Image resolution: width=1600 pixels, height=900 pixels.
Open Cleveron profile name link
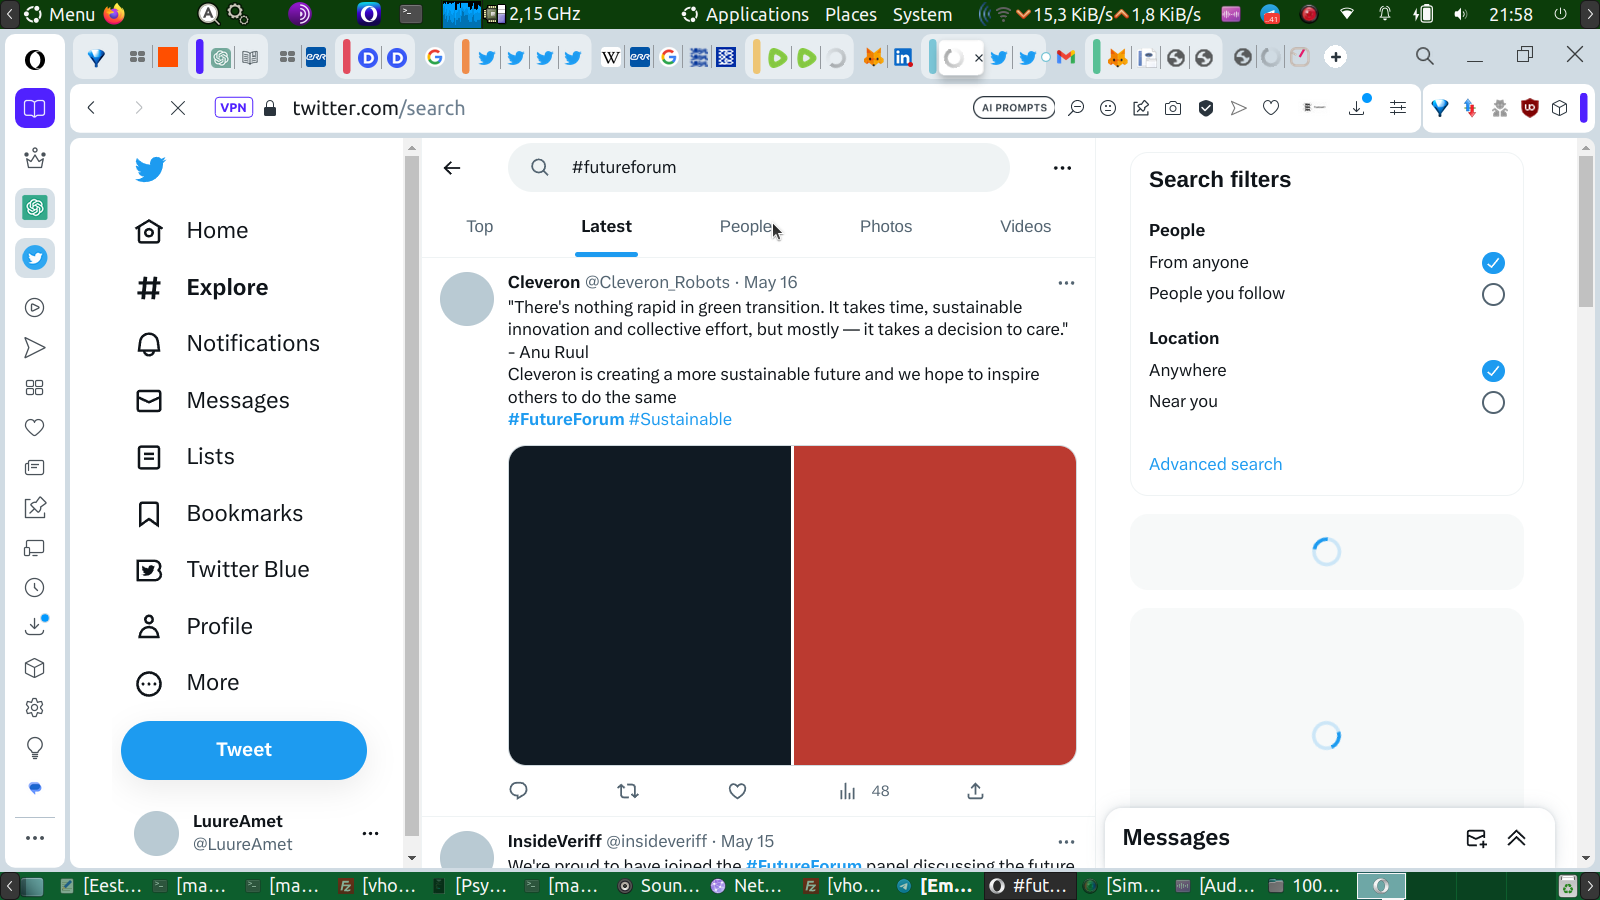coord(544,283)
